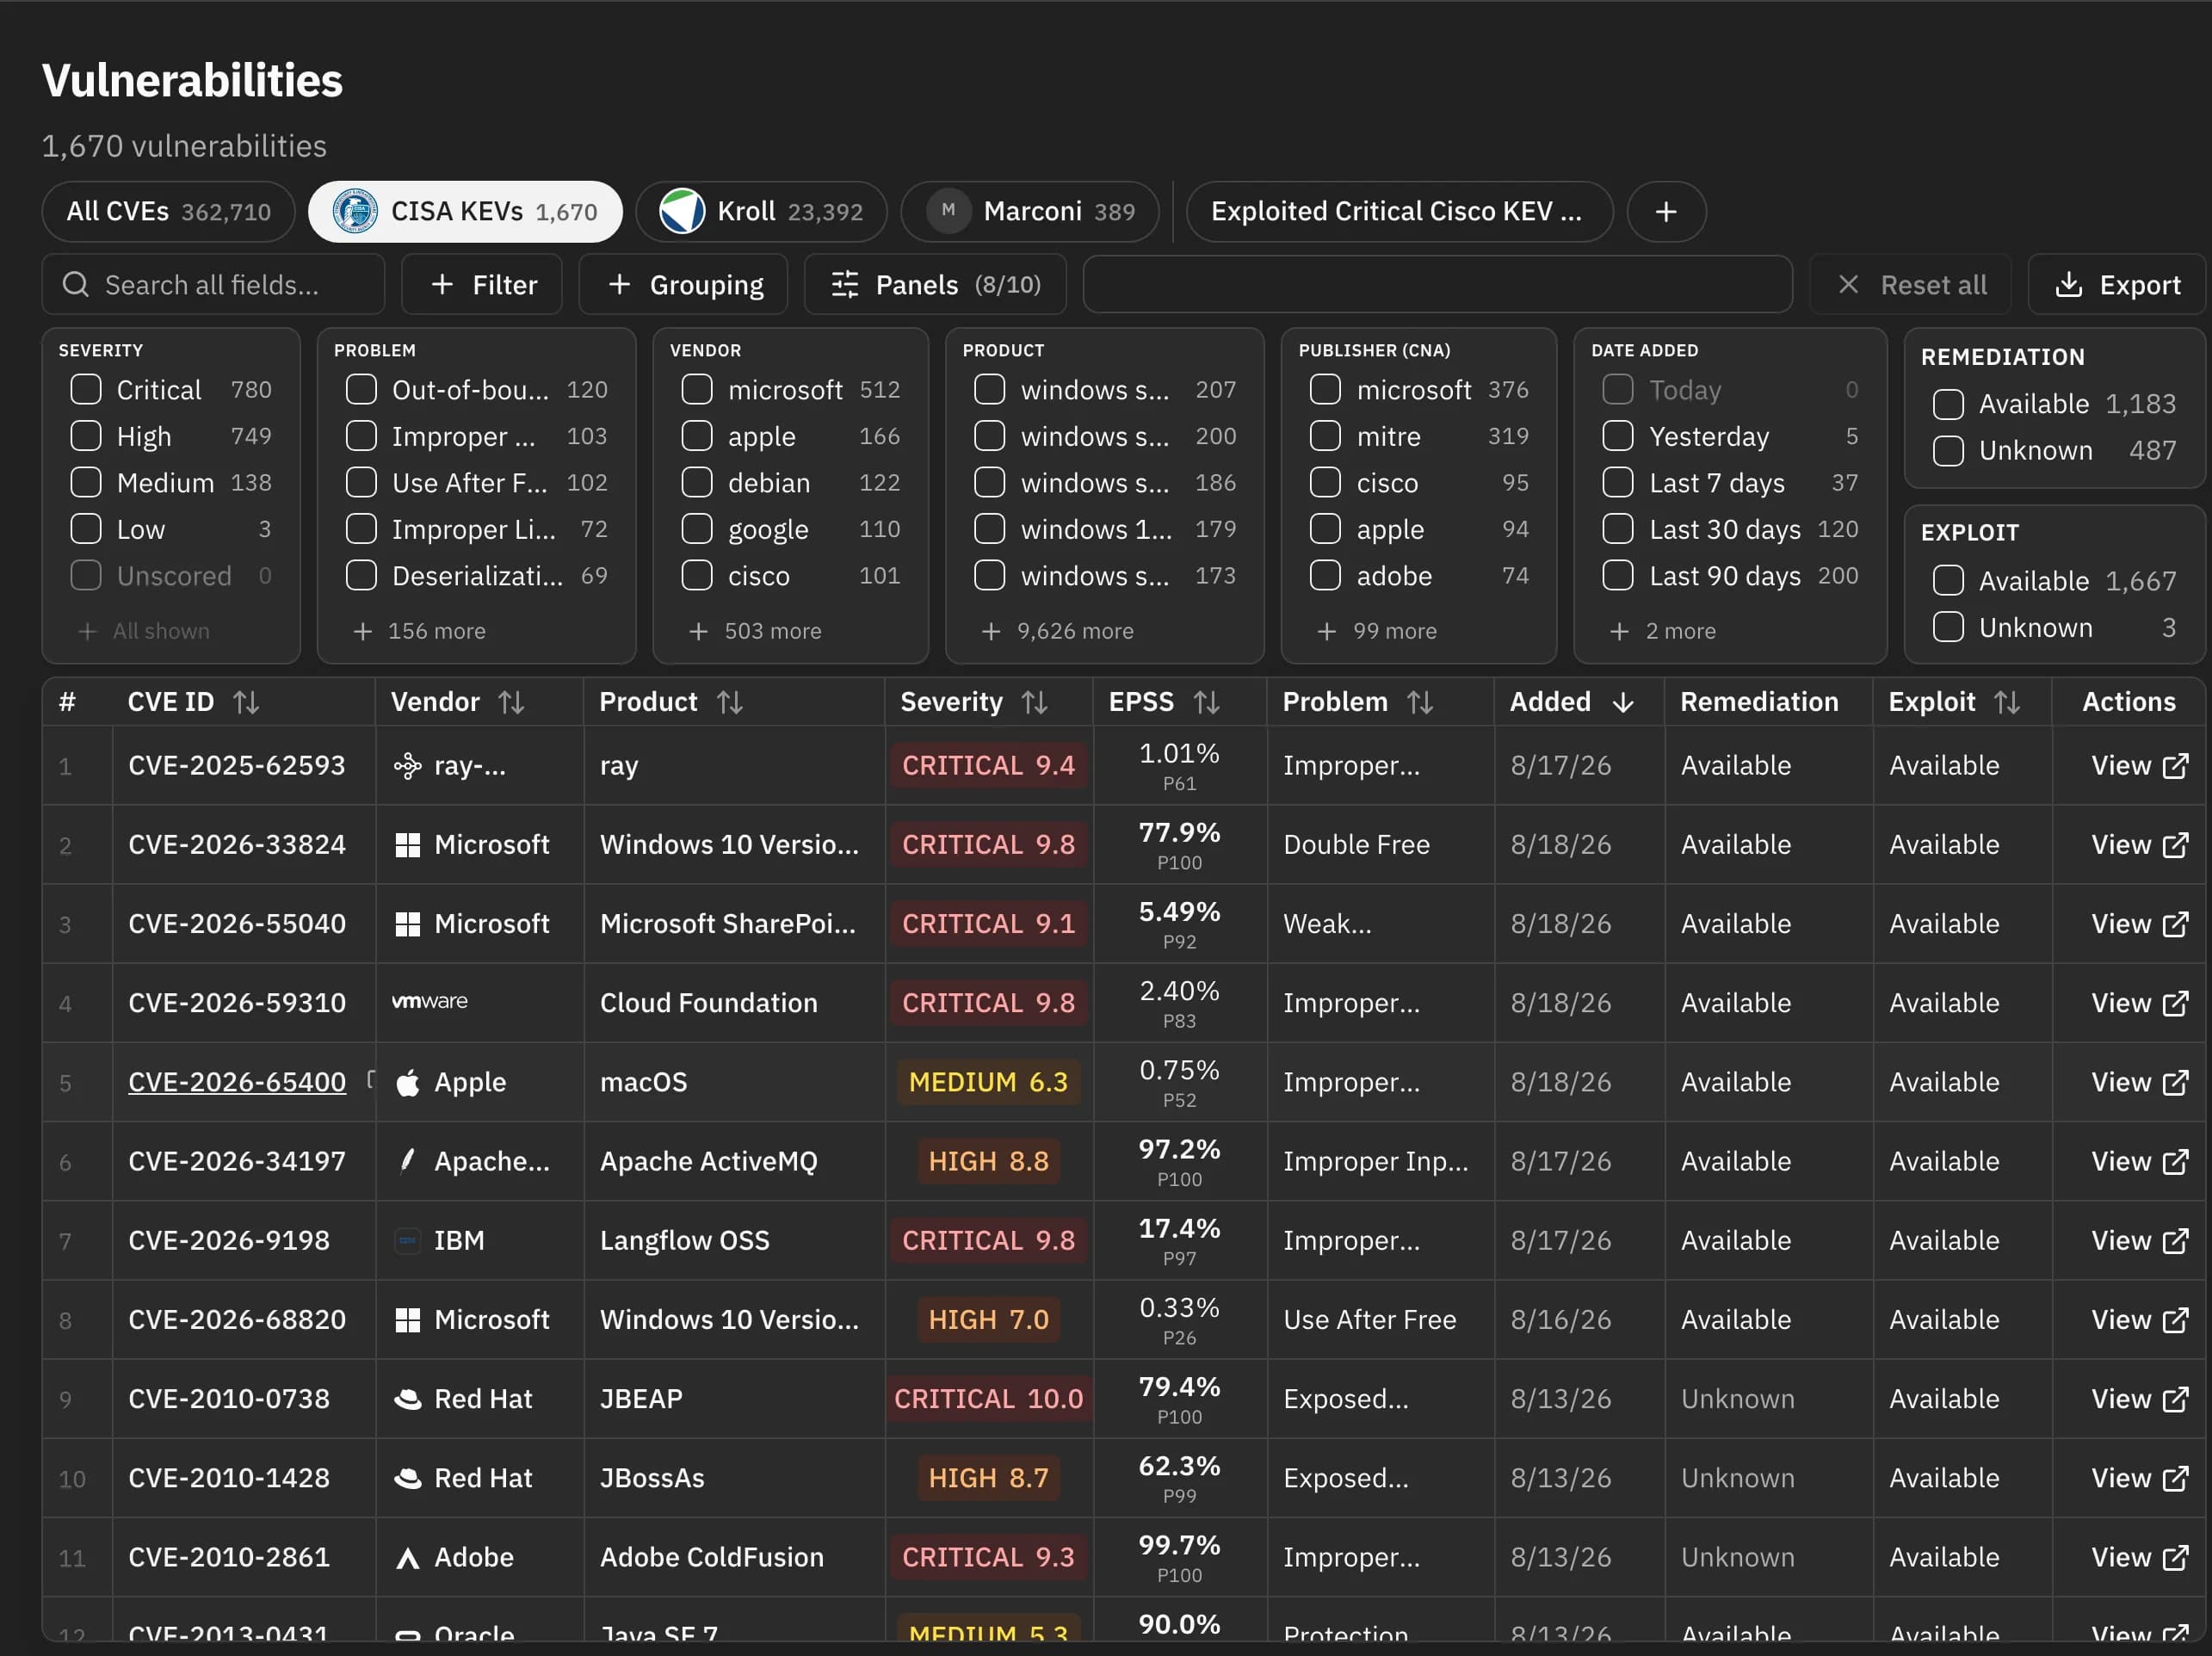Screen dimensions: 2212x1656
Task: Sort by Product arrows icon
Action: pos(729,702)
